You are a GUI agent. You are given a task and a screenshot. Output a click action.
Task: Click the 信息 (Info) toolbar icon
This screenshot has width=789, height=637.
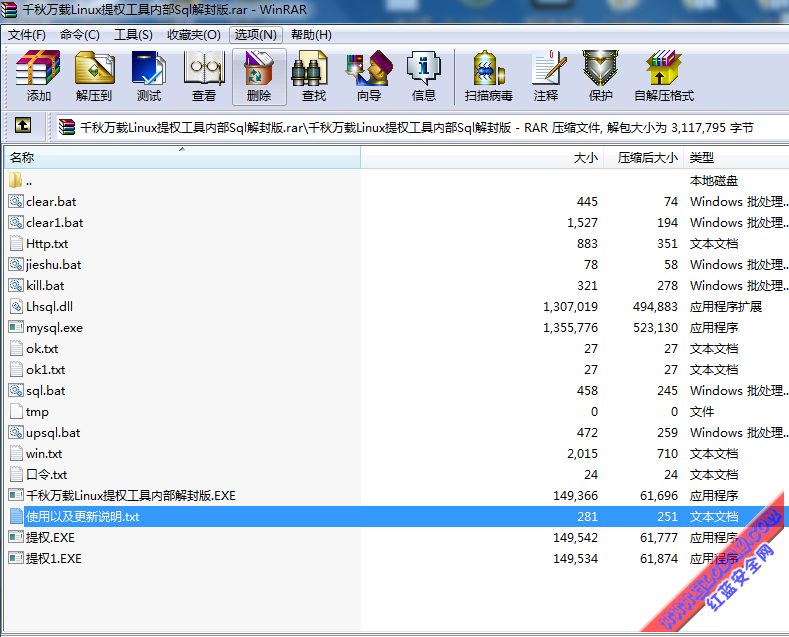tap(424, 76)
